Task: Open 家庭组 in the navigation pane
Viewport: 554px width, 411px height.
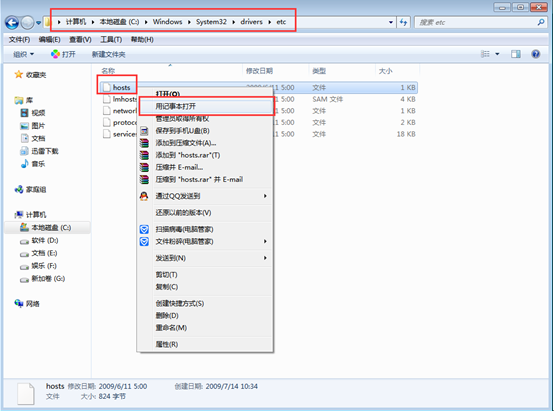Action: (x=36, y=189)
